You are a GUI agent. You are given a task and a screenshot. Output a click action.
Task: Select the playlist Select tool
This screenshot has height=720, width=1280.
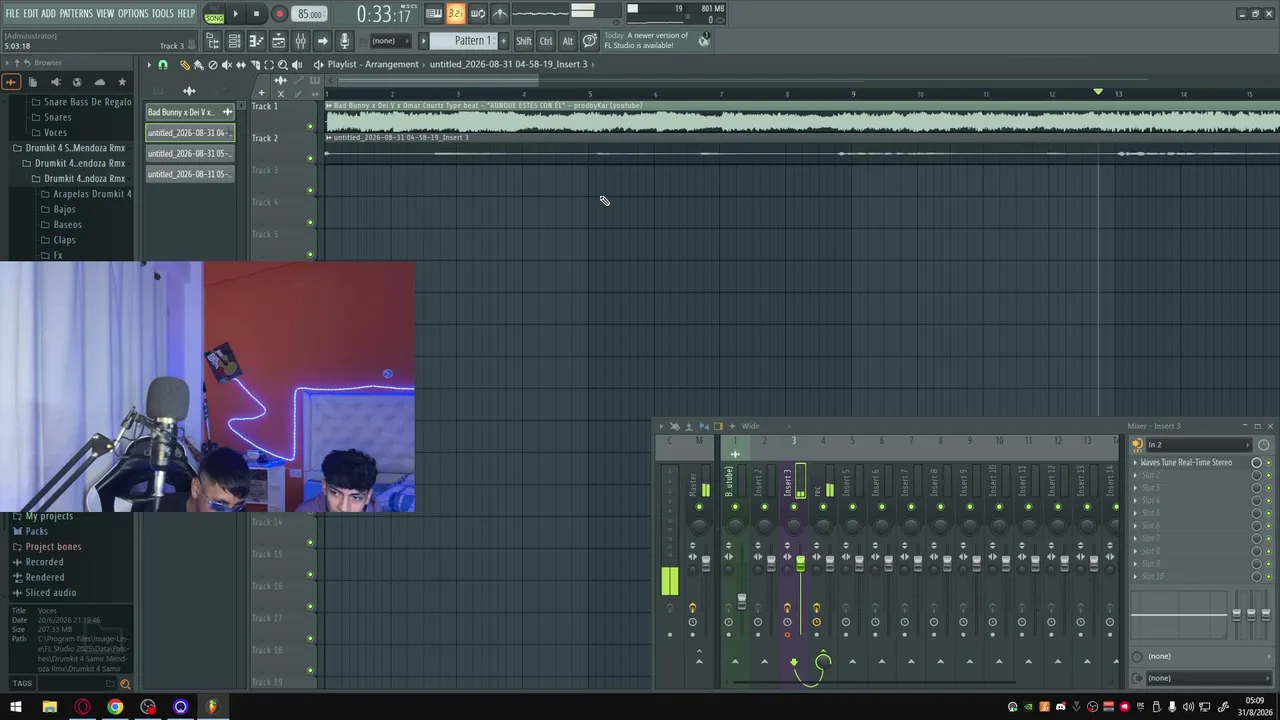269,65
